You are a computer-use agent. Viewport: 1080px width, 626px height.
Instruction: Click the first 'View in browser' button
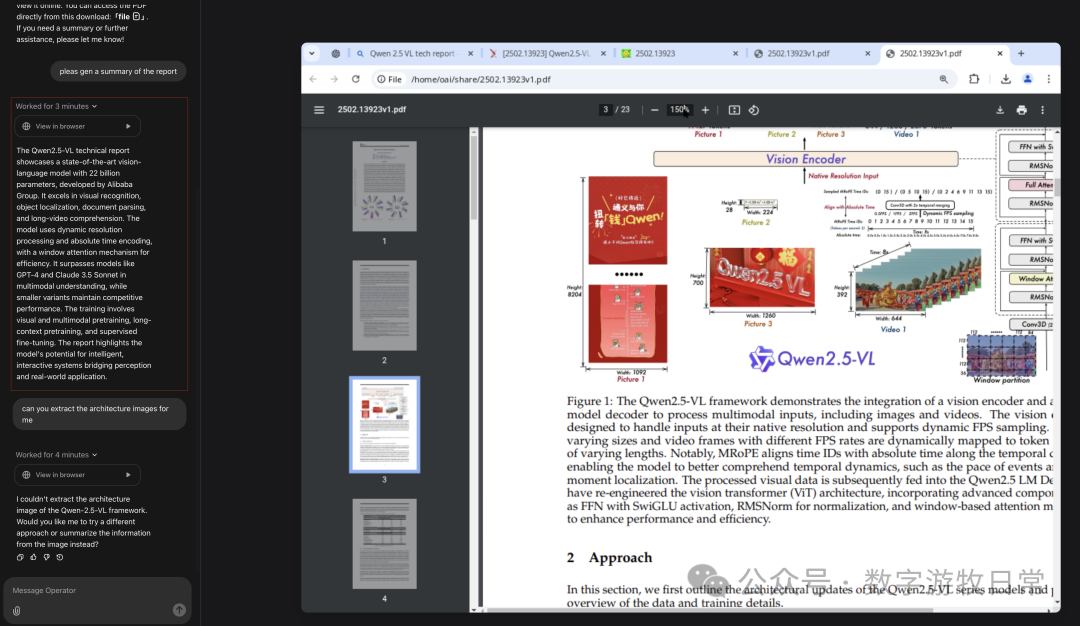[76, 126]
